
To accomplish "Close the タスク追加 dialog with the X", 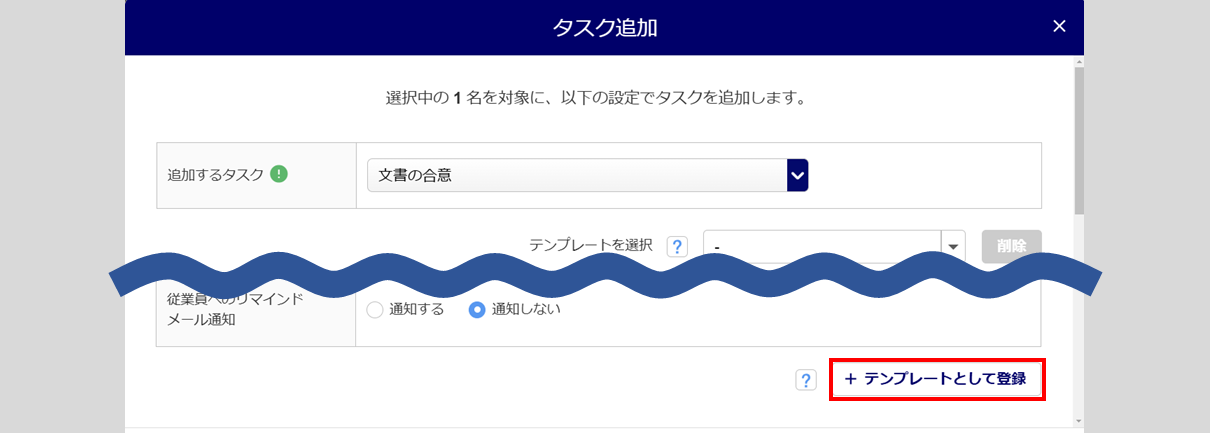I will click(1059, 27).
